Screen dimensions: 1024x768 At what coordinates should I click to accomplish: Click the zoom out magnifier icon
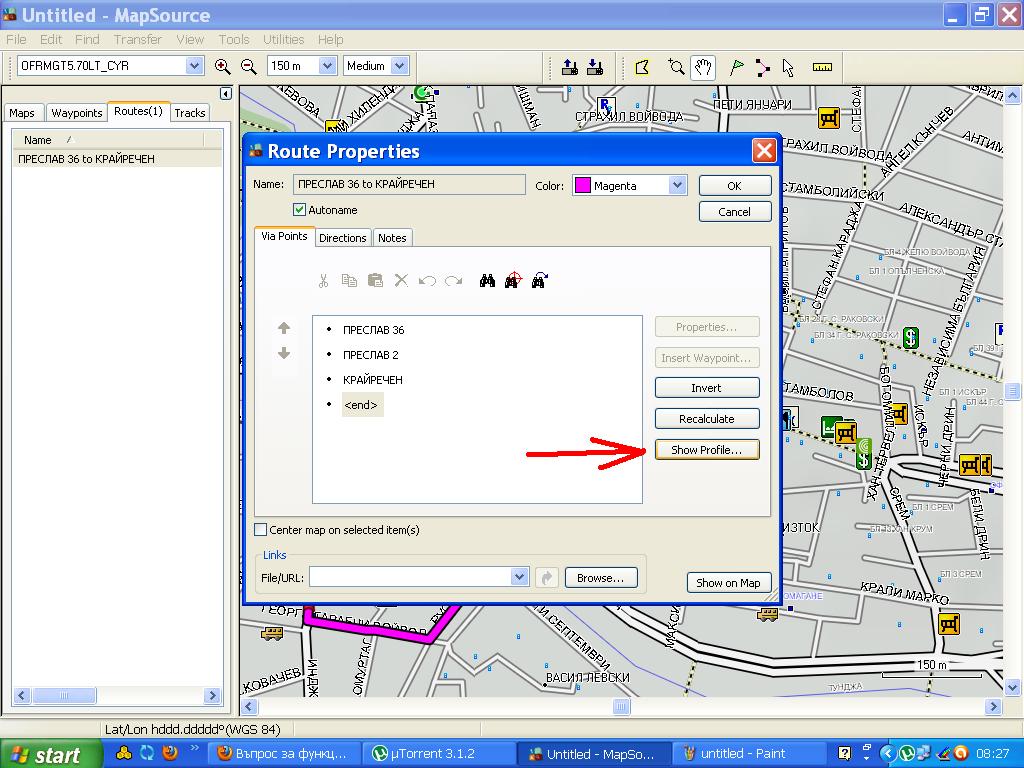[248, 66]
